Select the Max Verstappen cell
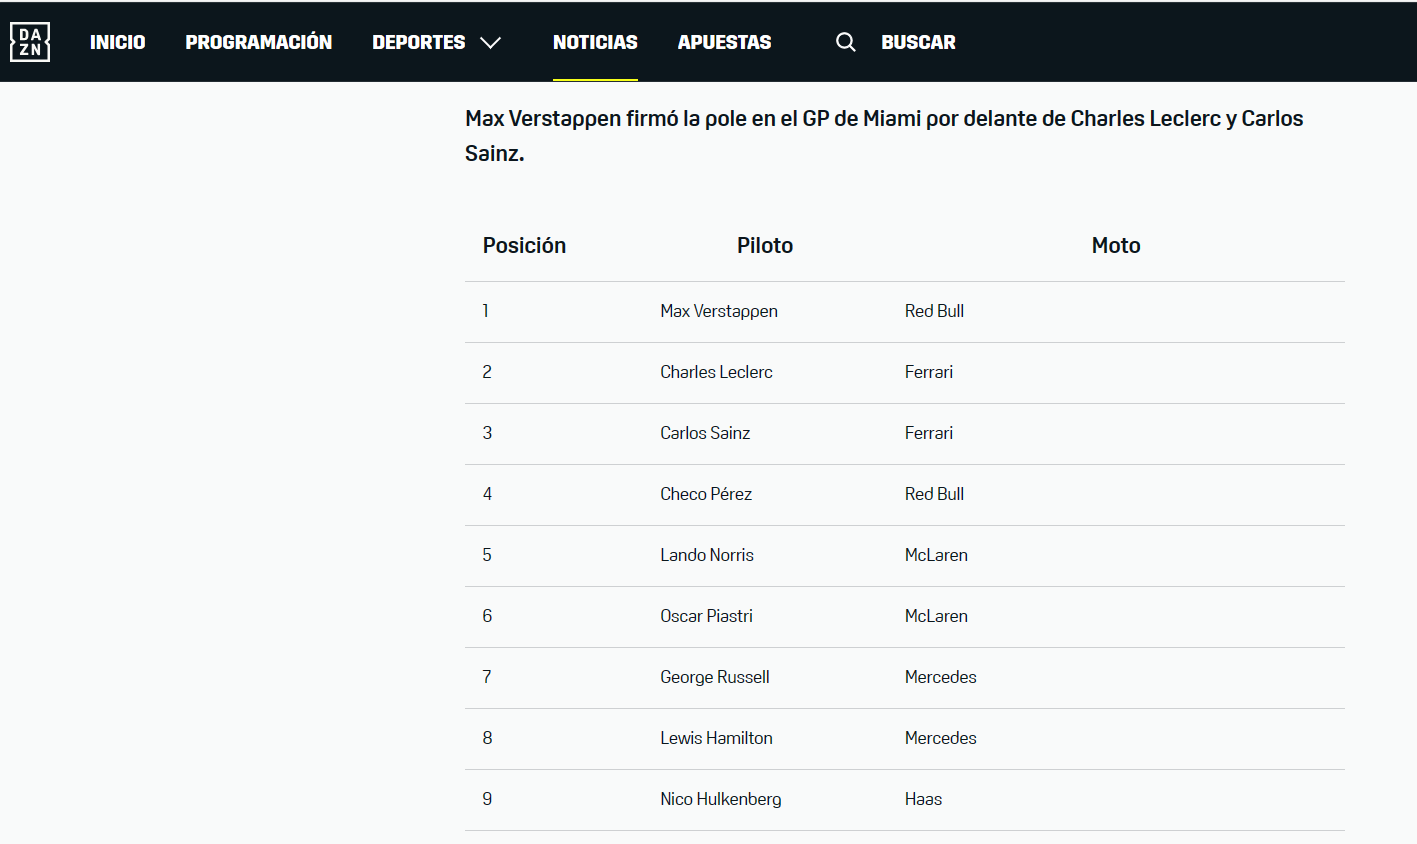Screen dimensions: 1417x844 [x=719, y=311]
